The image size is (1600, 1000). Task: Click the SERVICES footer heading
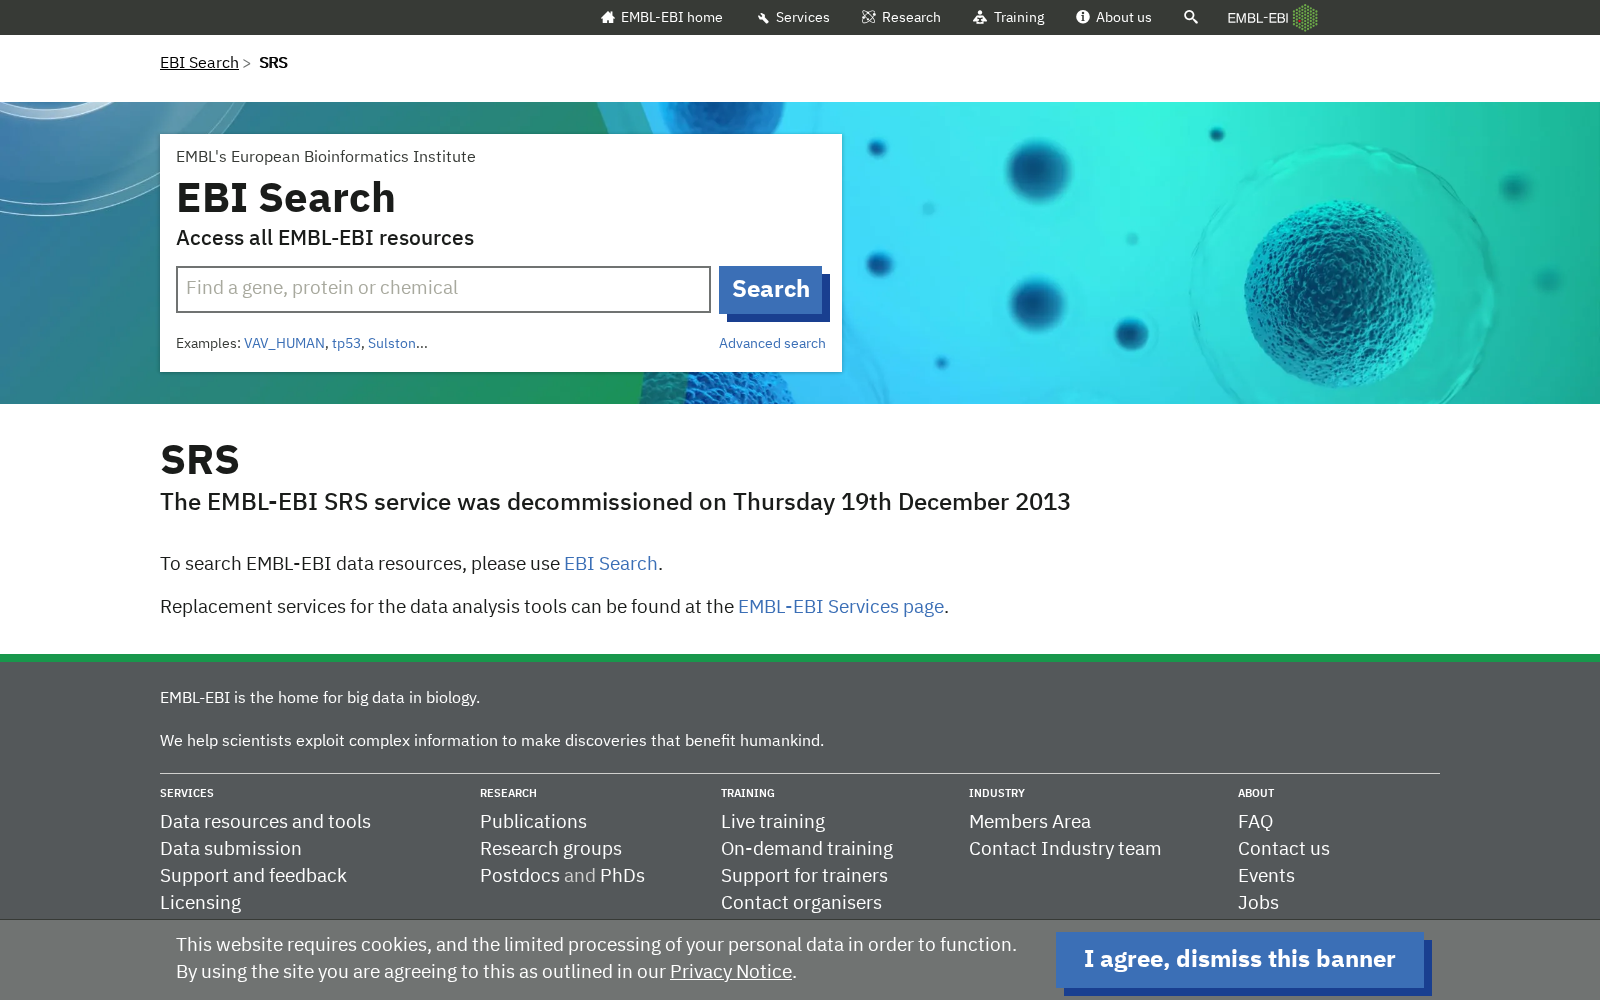point(187,793)
